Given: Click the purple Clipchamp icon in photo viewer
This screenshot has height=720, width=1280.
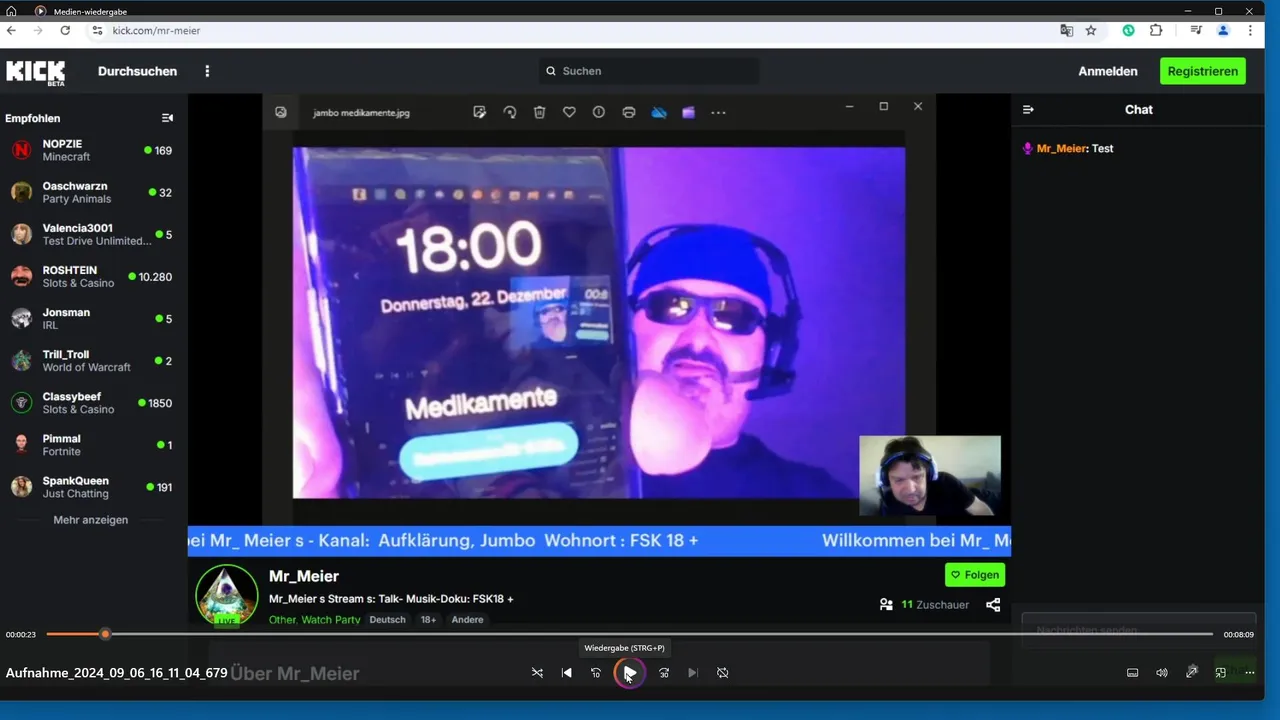Looking at the screenshot, I should [688, 113].
